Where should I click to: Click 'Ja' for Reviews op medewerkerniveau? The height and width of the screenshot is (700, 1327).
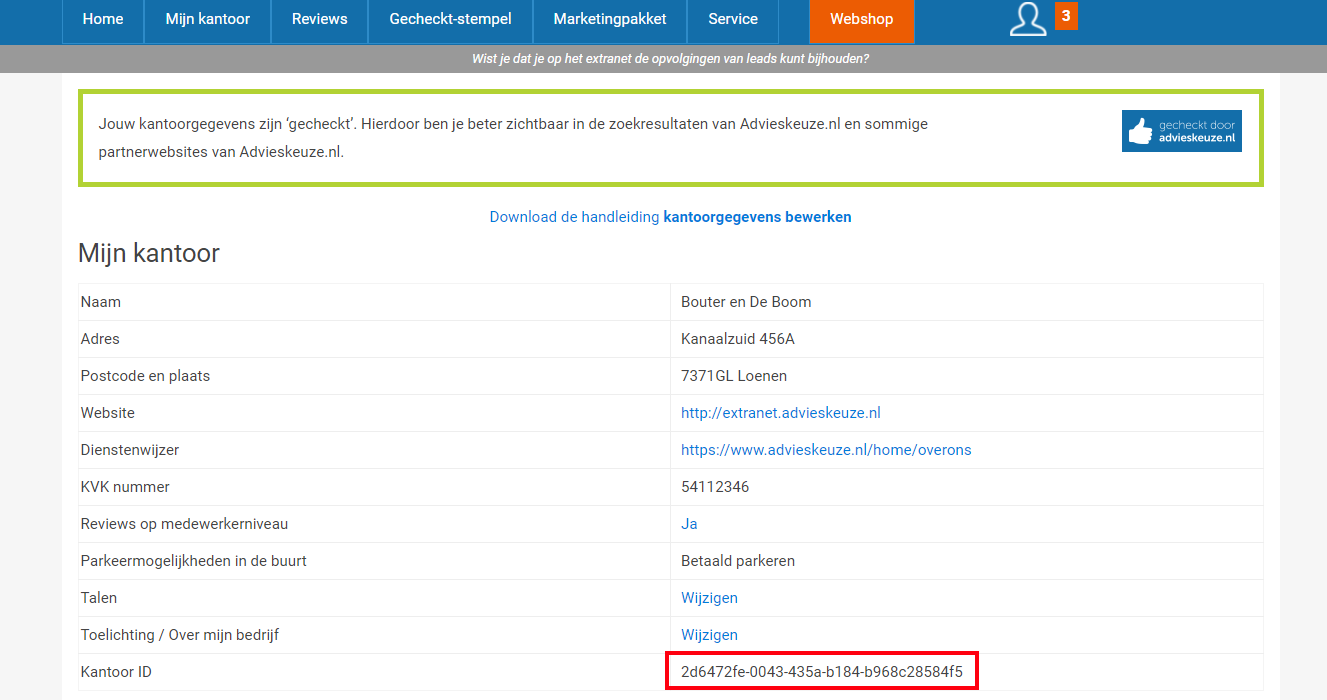coord(689,524)
